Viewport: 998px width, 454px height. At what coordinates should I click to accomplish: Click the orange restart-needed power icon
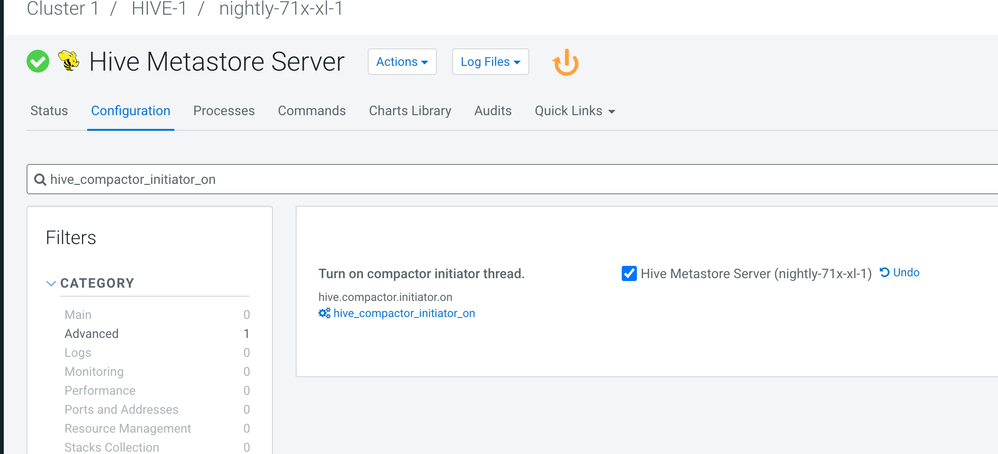coord(566,62)
